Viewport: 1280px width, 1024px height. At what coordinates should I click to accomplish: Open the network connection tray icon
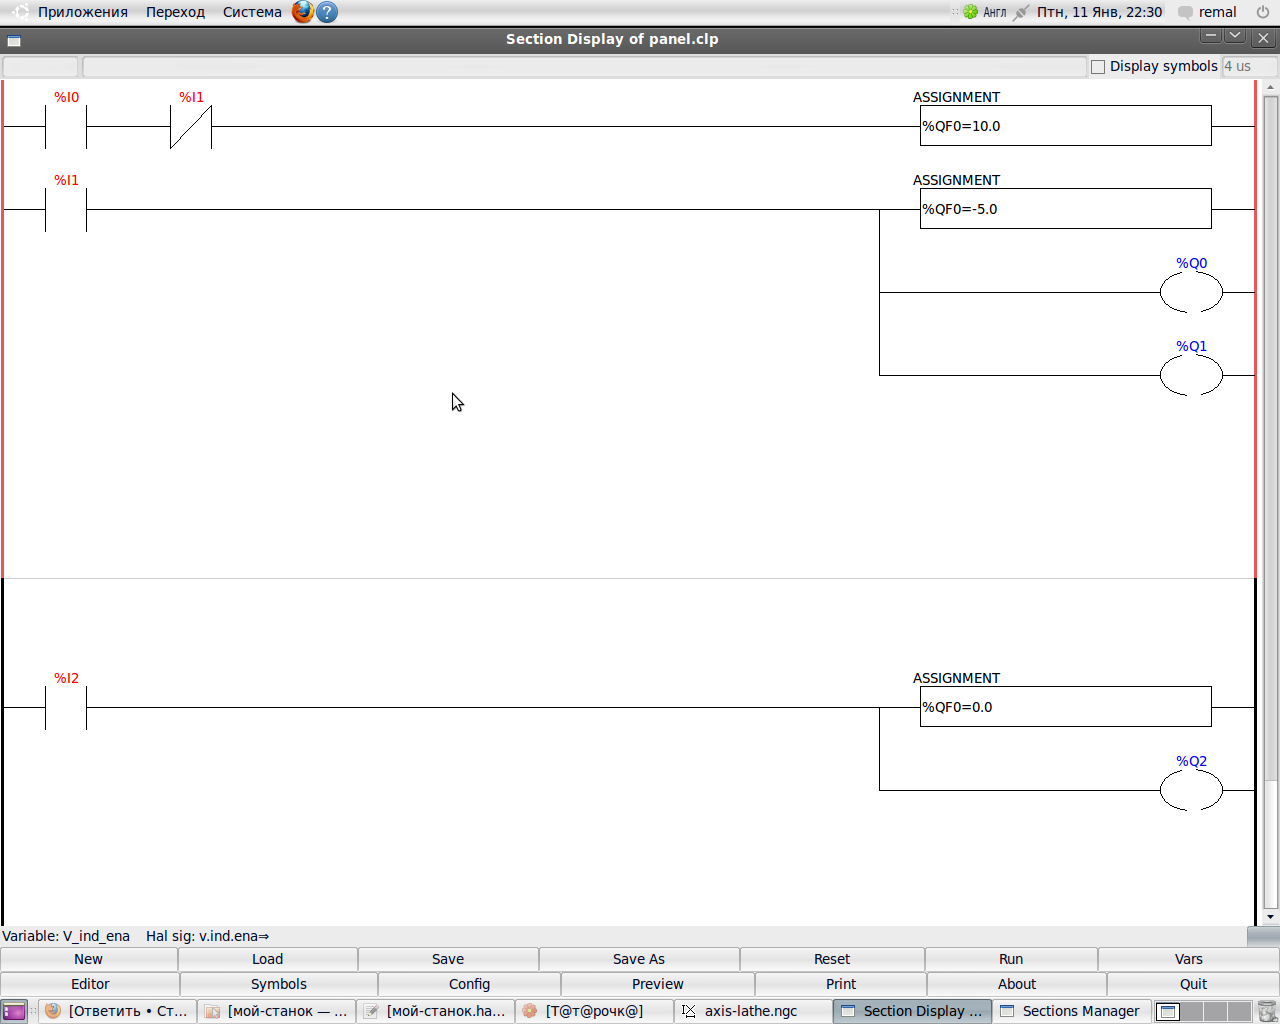pos(1020,12)
